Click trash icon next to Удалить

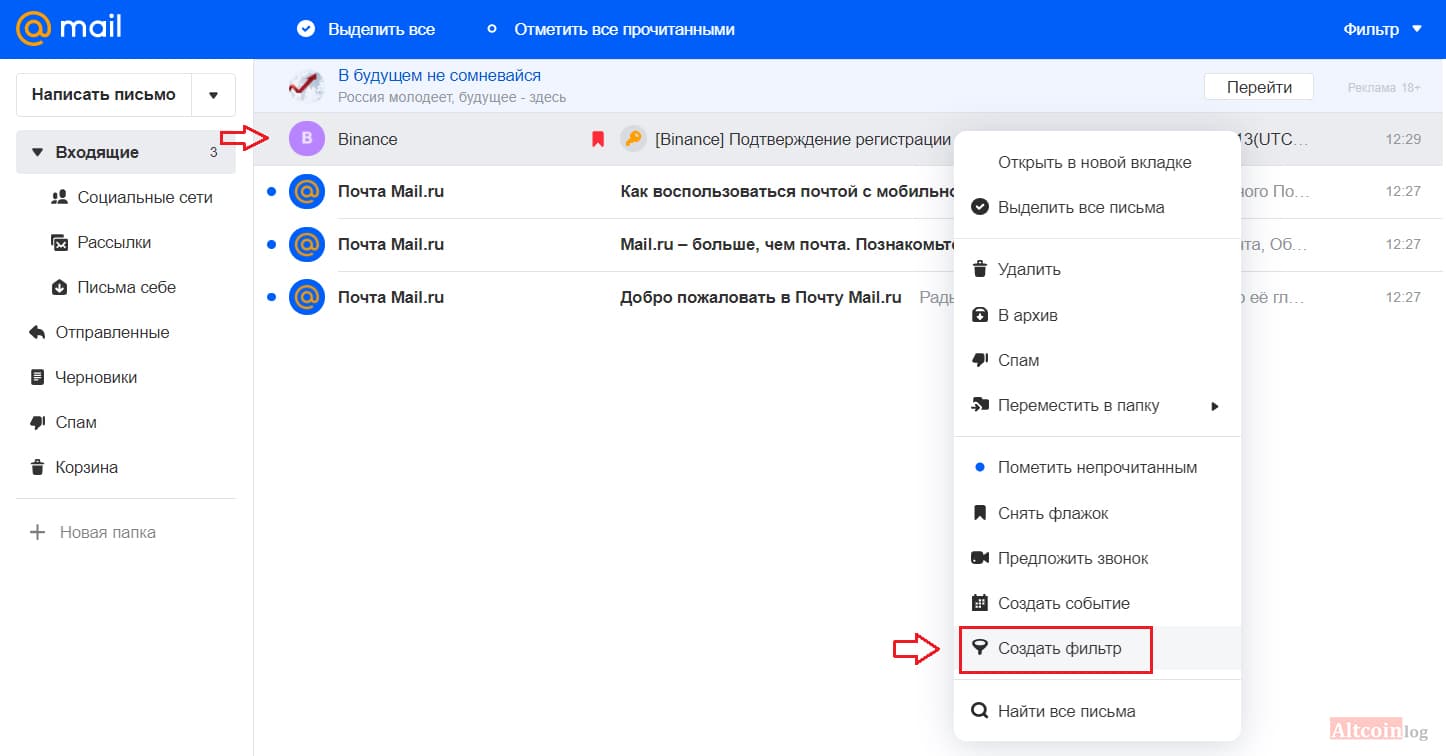coord(980,269)
